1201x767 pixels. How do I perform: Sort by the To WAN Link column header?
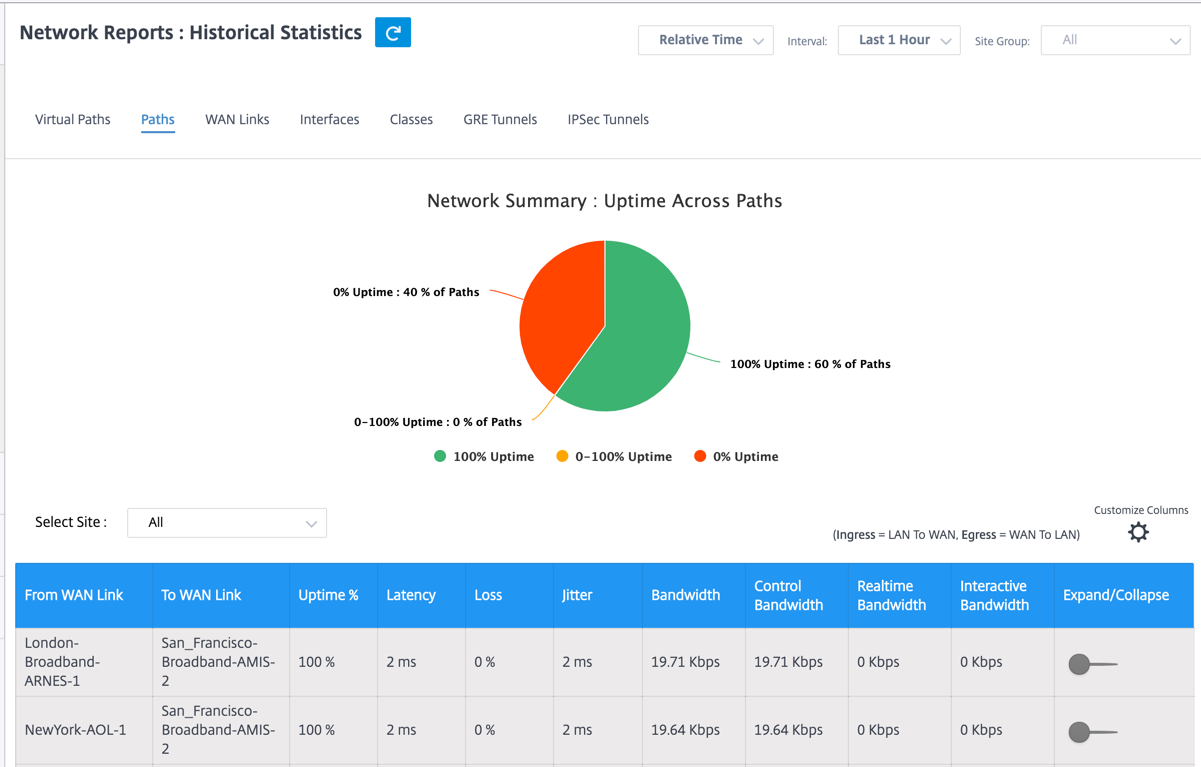(x=221, y=595)
